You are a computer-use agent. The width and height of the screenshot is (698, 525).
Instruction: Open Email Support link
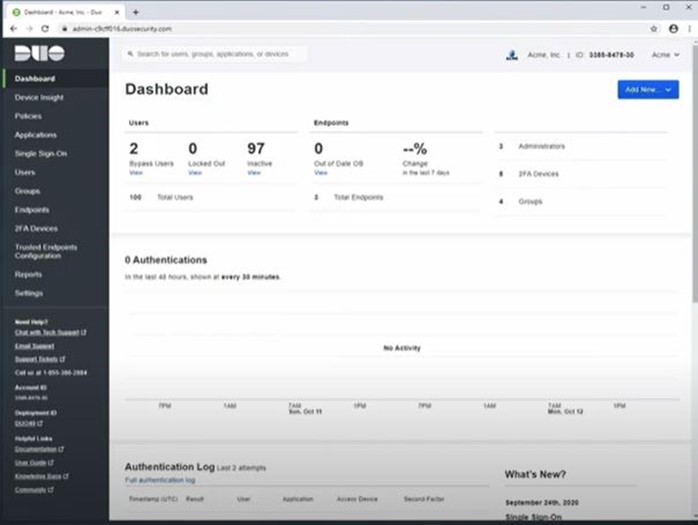[34, 346]
